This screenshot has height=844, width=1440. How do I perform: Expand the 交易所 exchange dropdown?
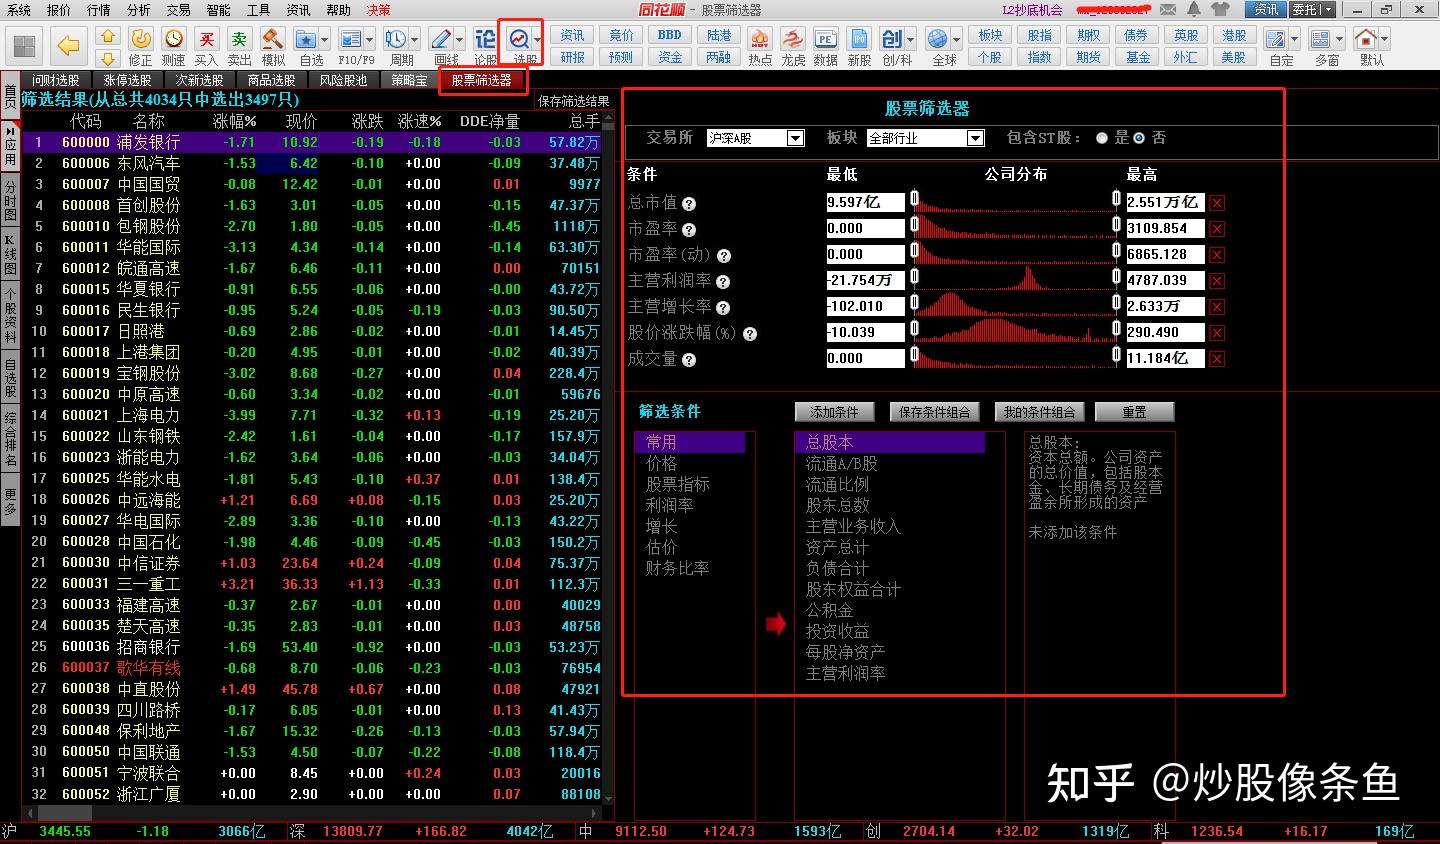click(x=796, y=138)
